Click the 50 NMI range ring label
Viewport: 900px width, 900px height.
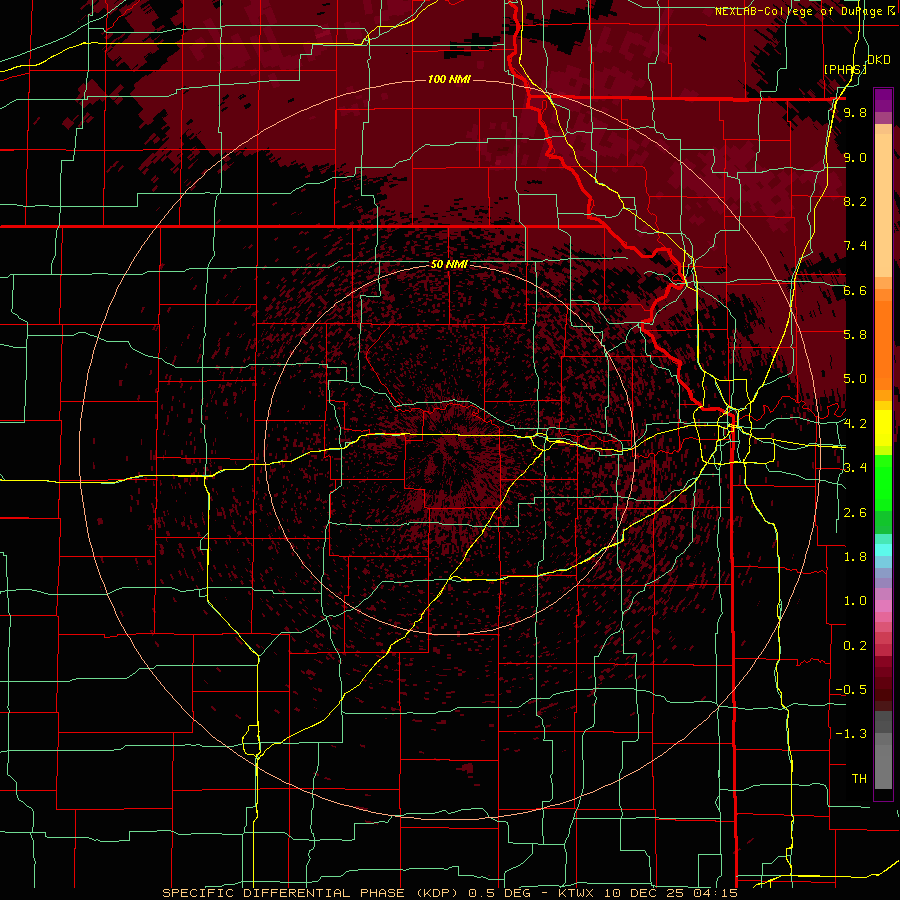(449, 265)
